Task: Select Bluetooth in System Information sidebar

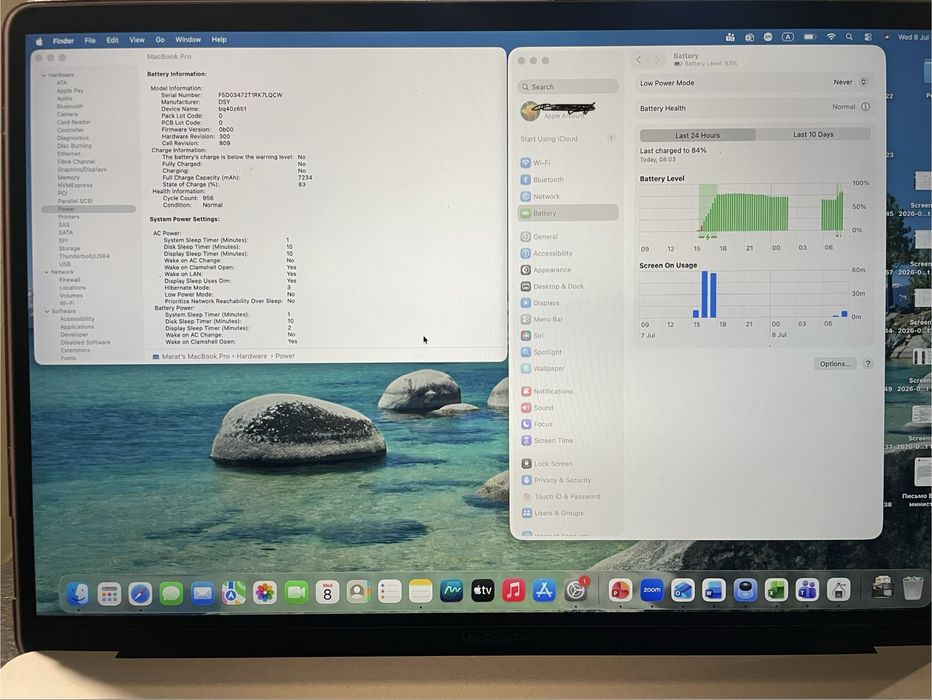Action: 70,106
